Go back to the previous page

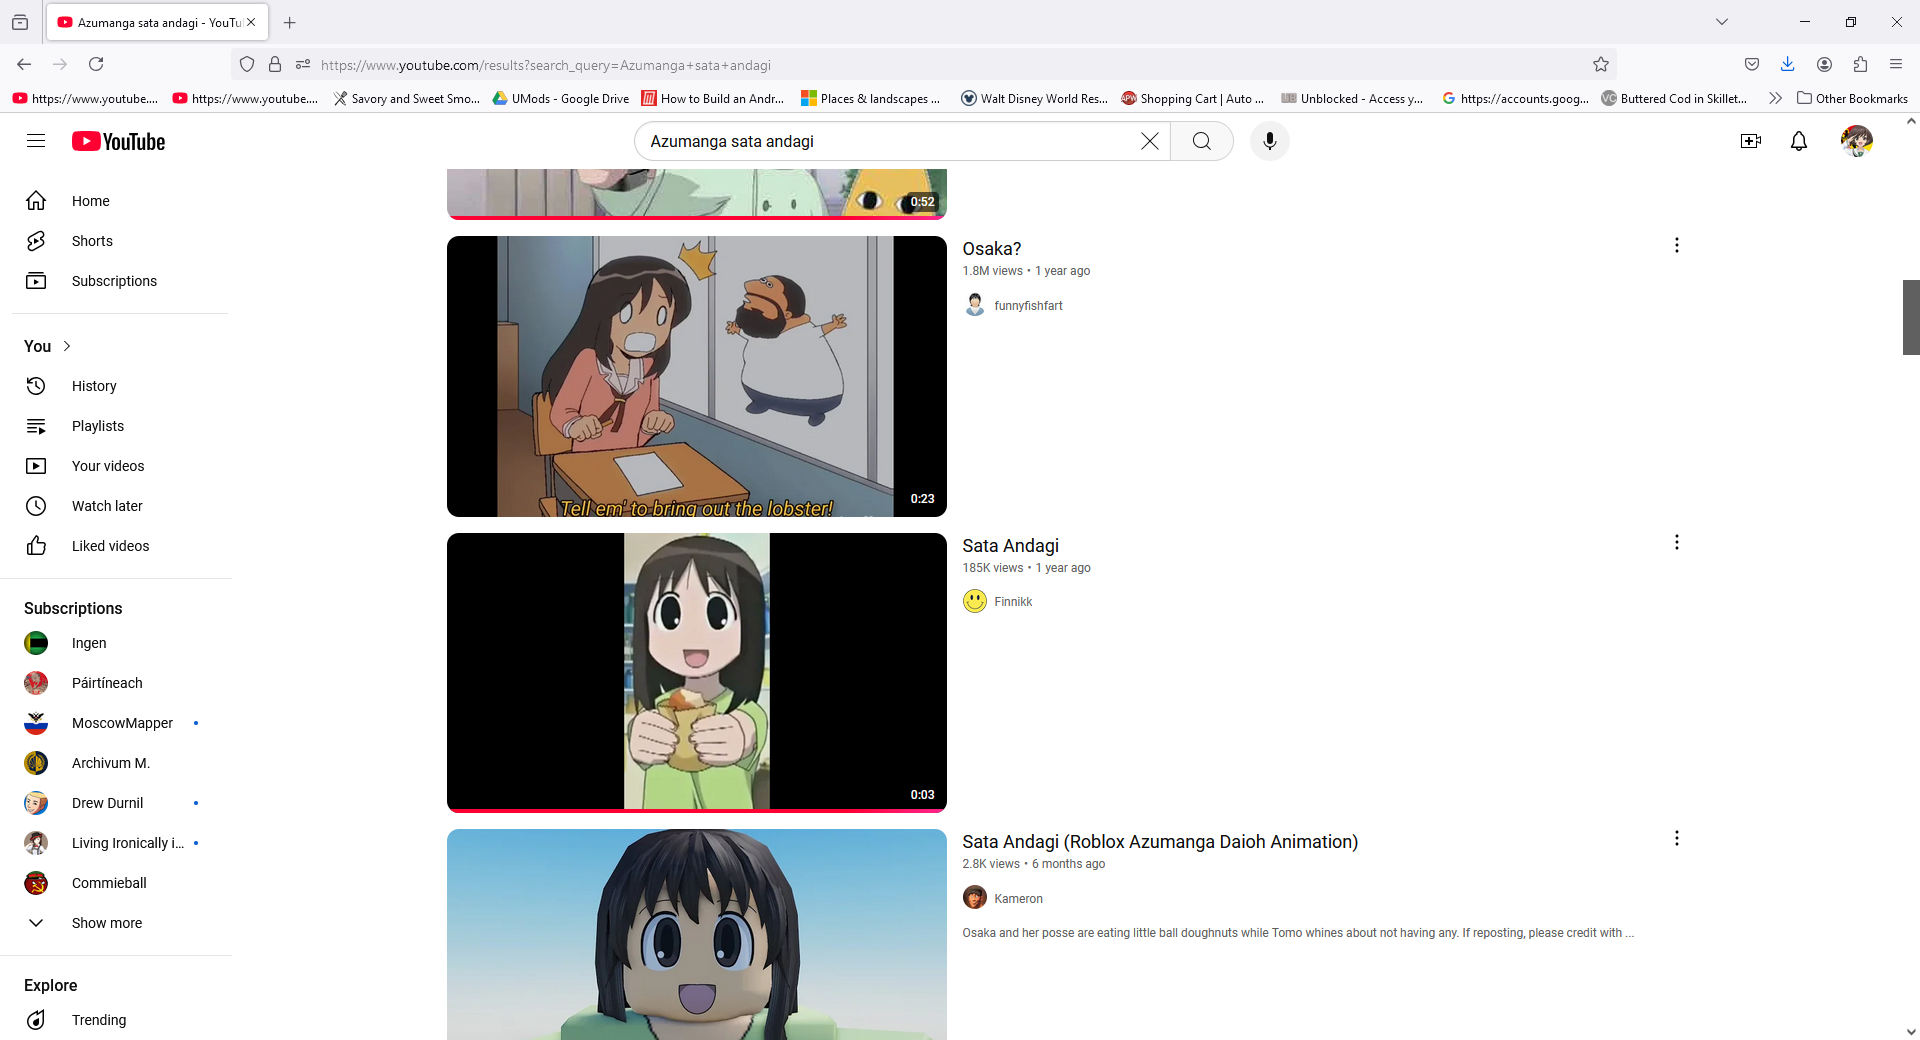(24, 64)
